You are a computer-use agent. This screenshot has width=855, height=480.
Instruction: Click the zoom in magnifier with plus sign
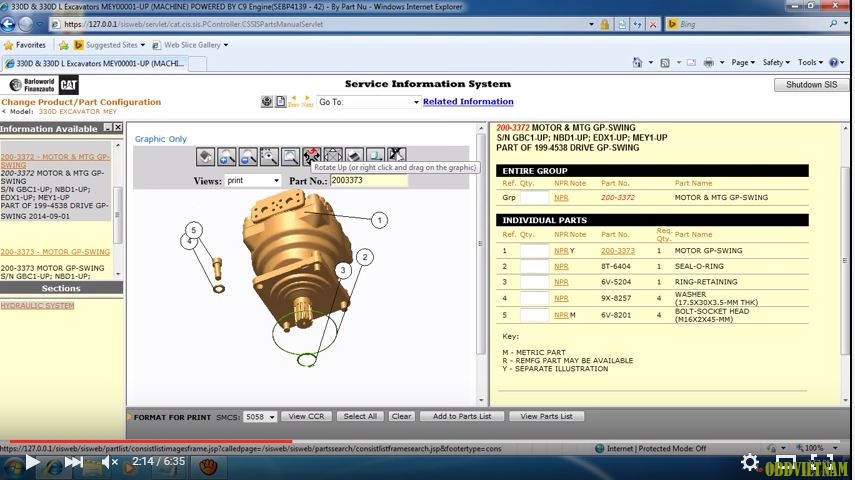(227, 156)
